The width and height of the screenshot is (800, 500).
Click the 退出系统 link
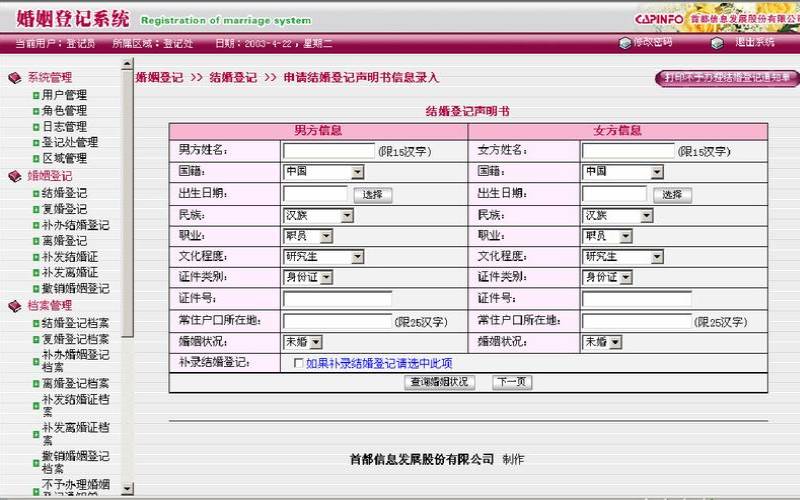pos(755,42)
